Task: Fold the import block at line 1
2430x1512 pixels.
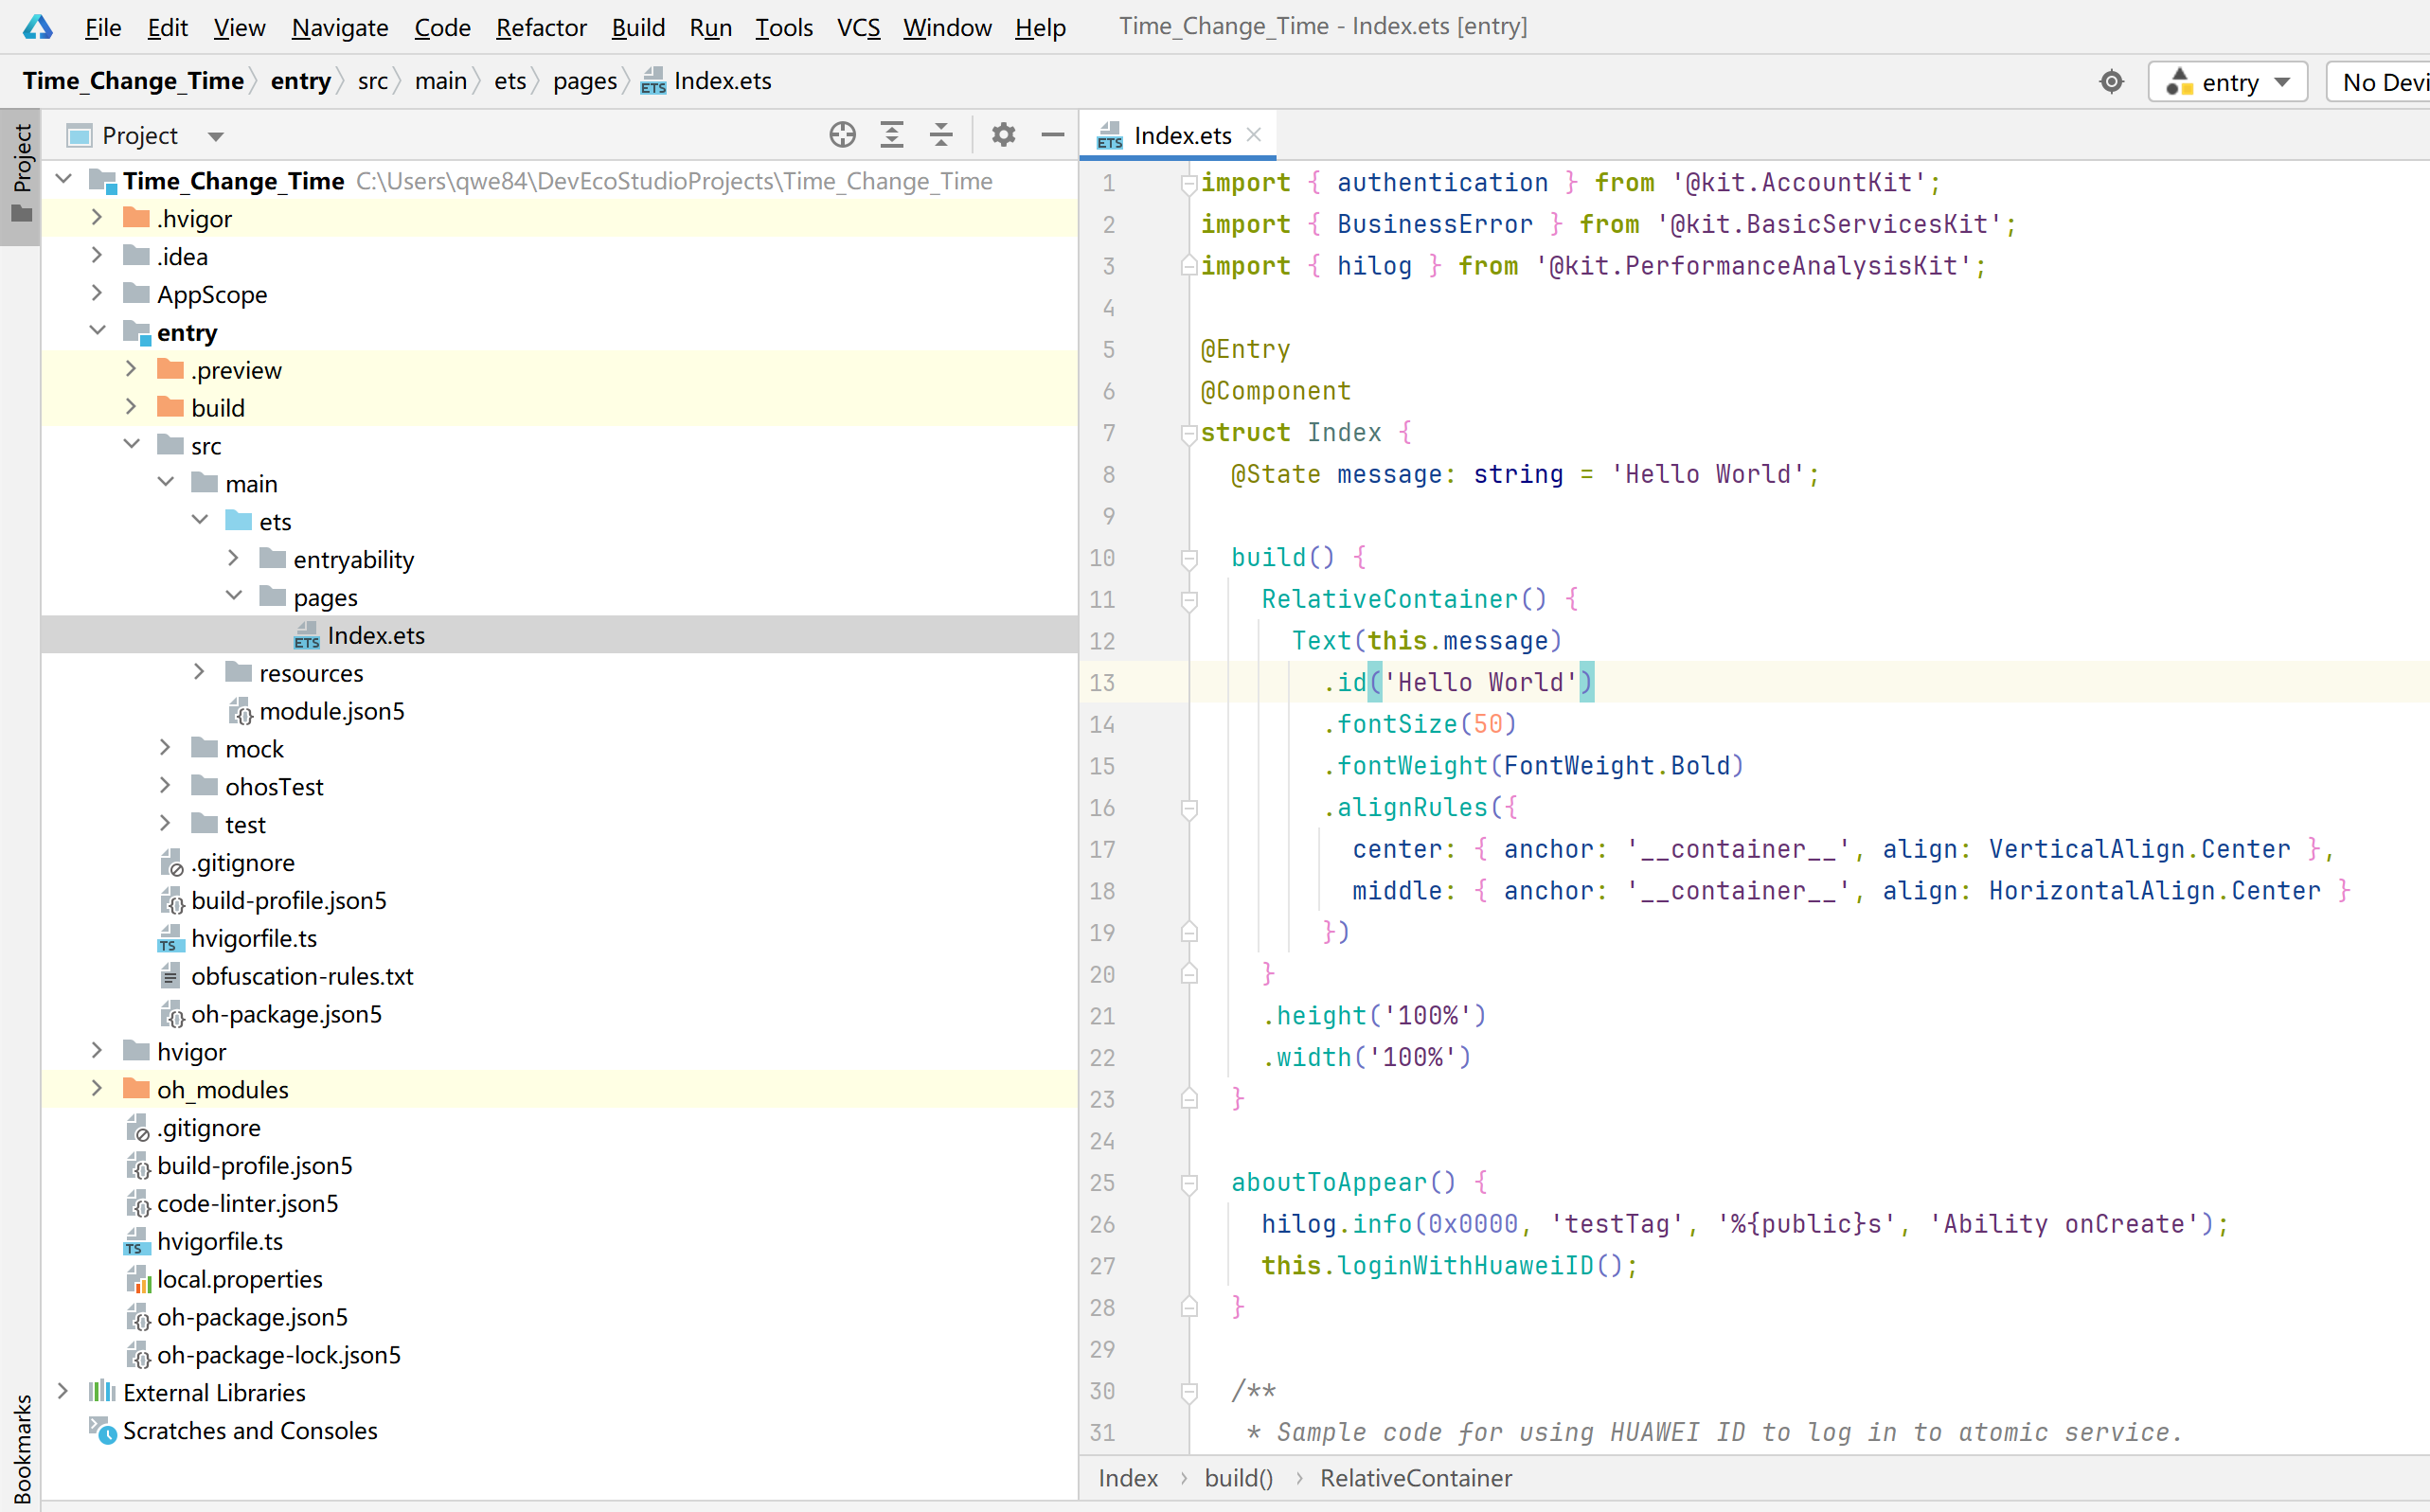Action: point(1189,184)
